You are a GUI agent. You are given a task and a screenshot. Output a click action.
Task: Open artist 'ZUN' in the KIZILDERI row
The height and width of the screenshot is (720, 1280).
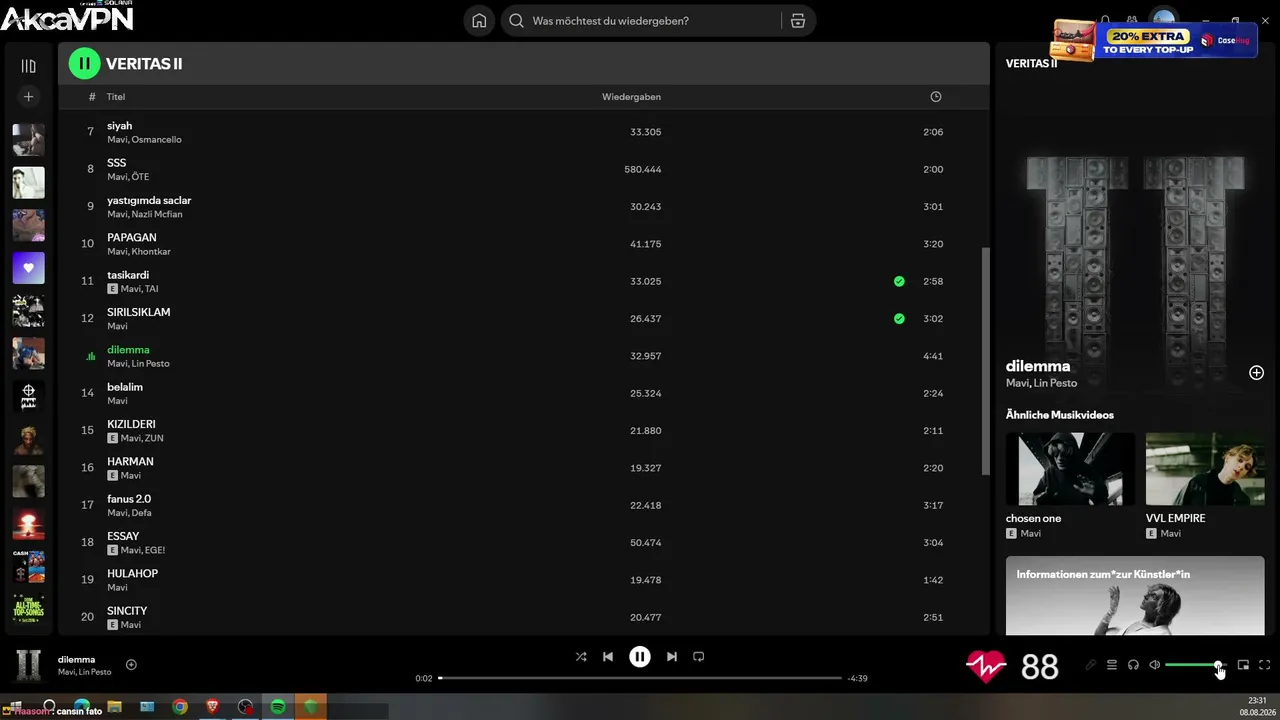point(154,438)
